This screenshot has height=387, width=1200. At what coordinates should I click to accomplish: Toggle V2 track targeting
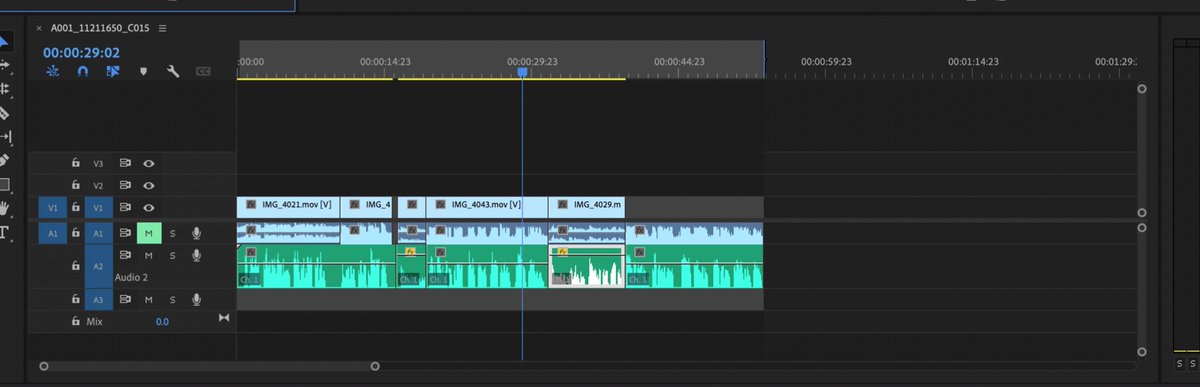(x=98, y=185)
